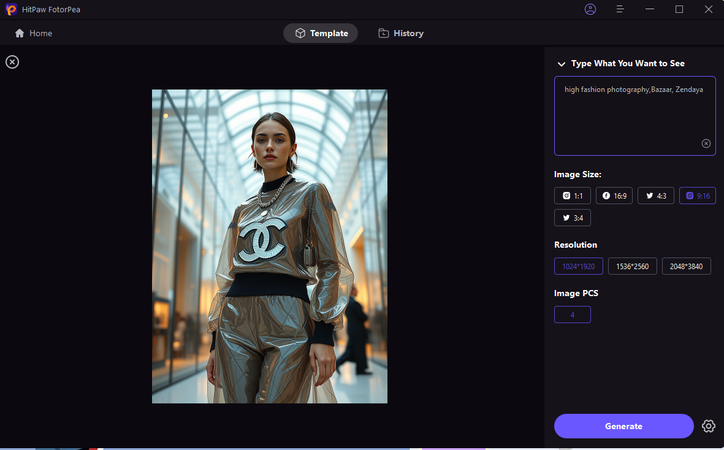724x450 pixels.
Task: Collapse the Type What You Want to See section
Action: pyautogui.click(x=561, y=64)
